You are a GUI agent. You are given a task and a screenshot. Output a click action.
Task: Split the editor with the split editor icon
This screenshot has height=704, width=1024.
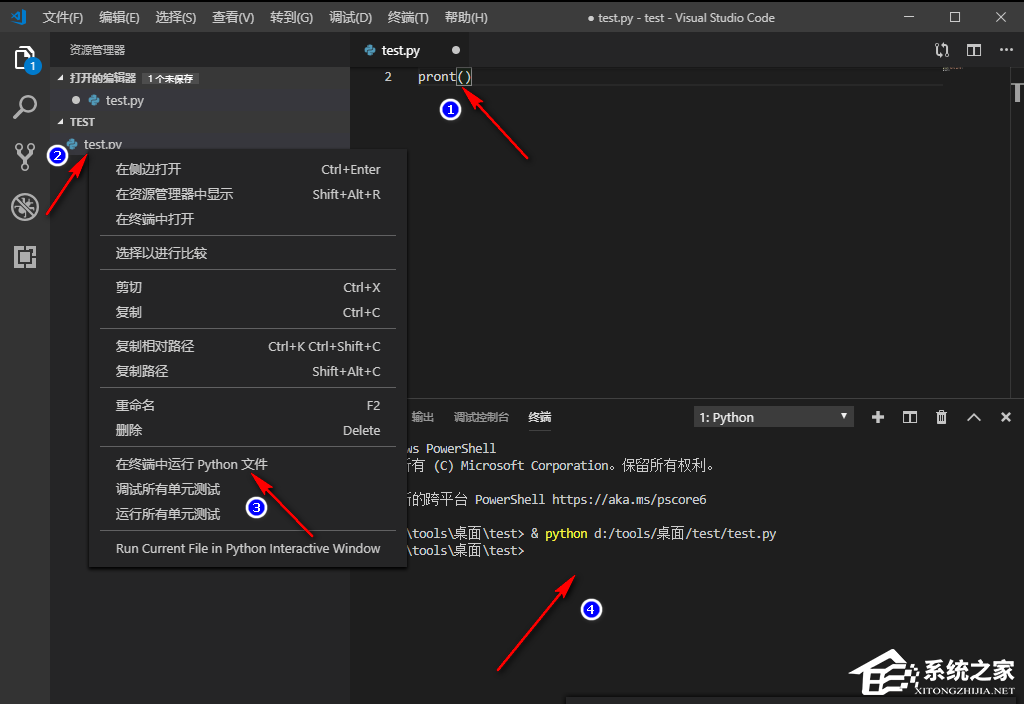[973, 49]
